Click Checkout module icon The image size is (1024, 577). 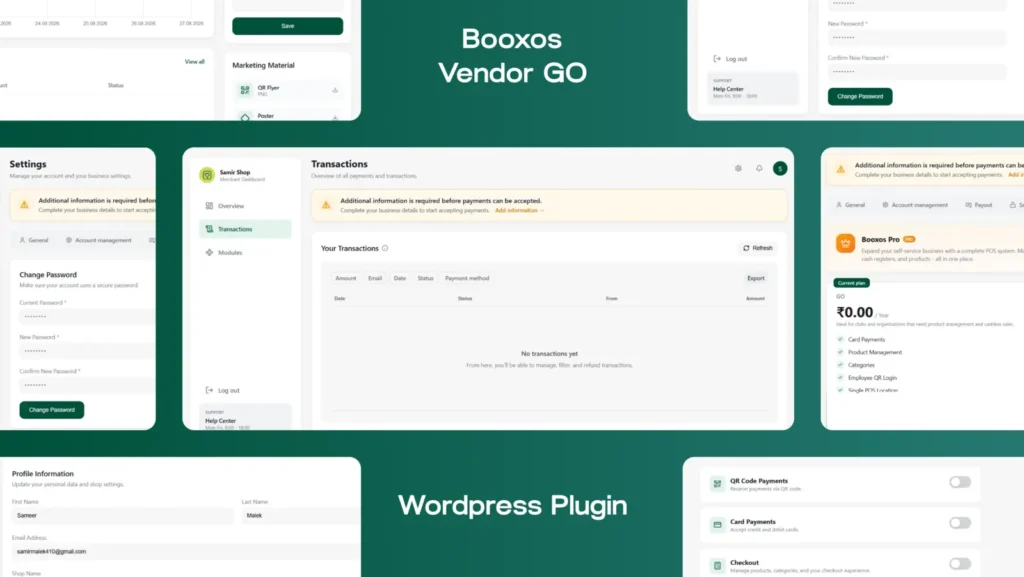(717, 565)
